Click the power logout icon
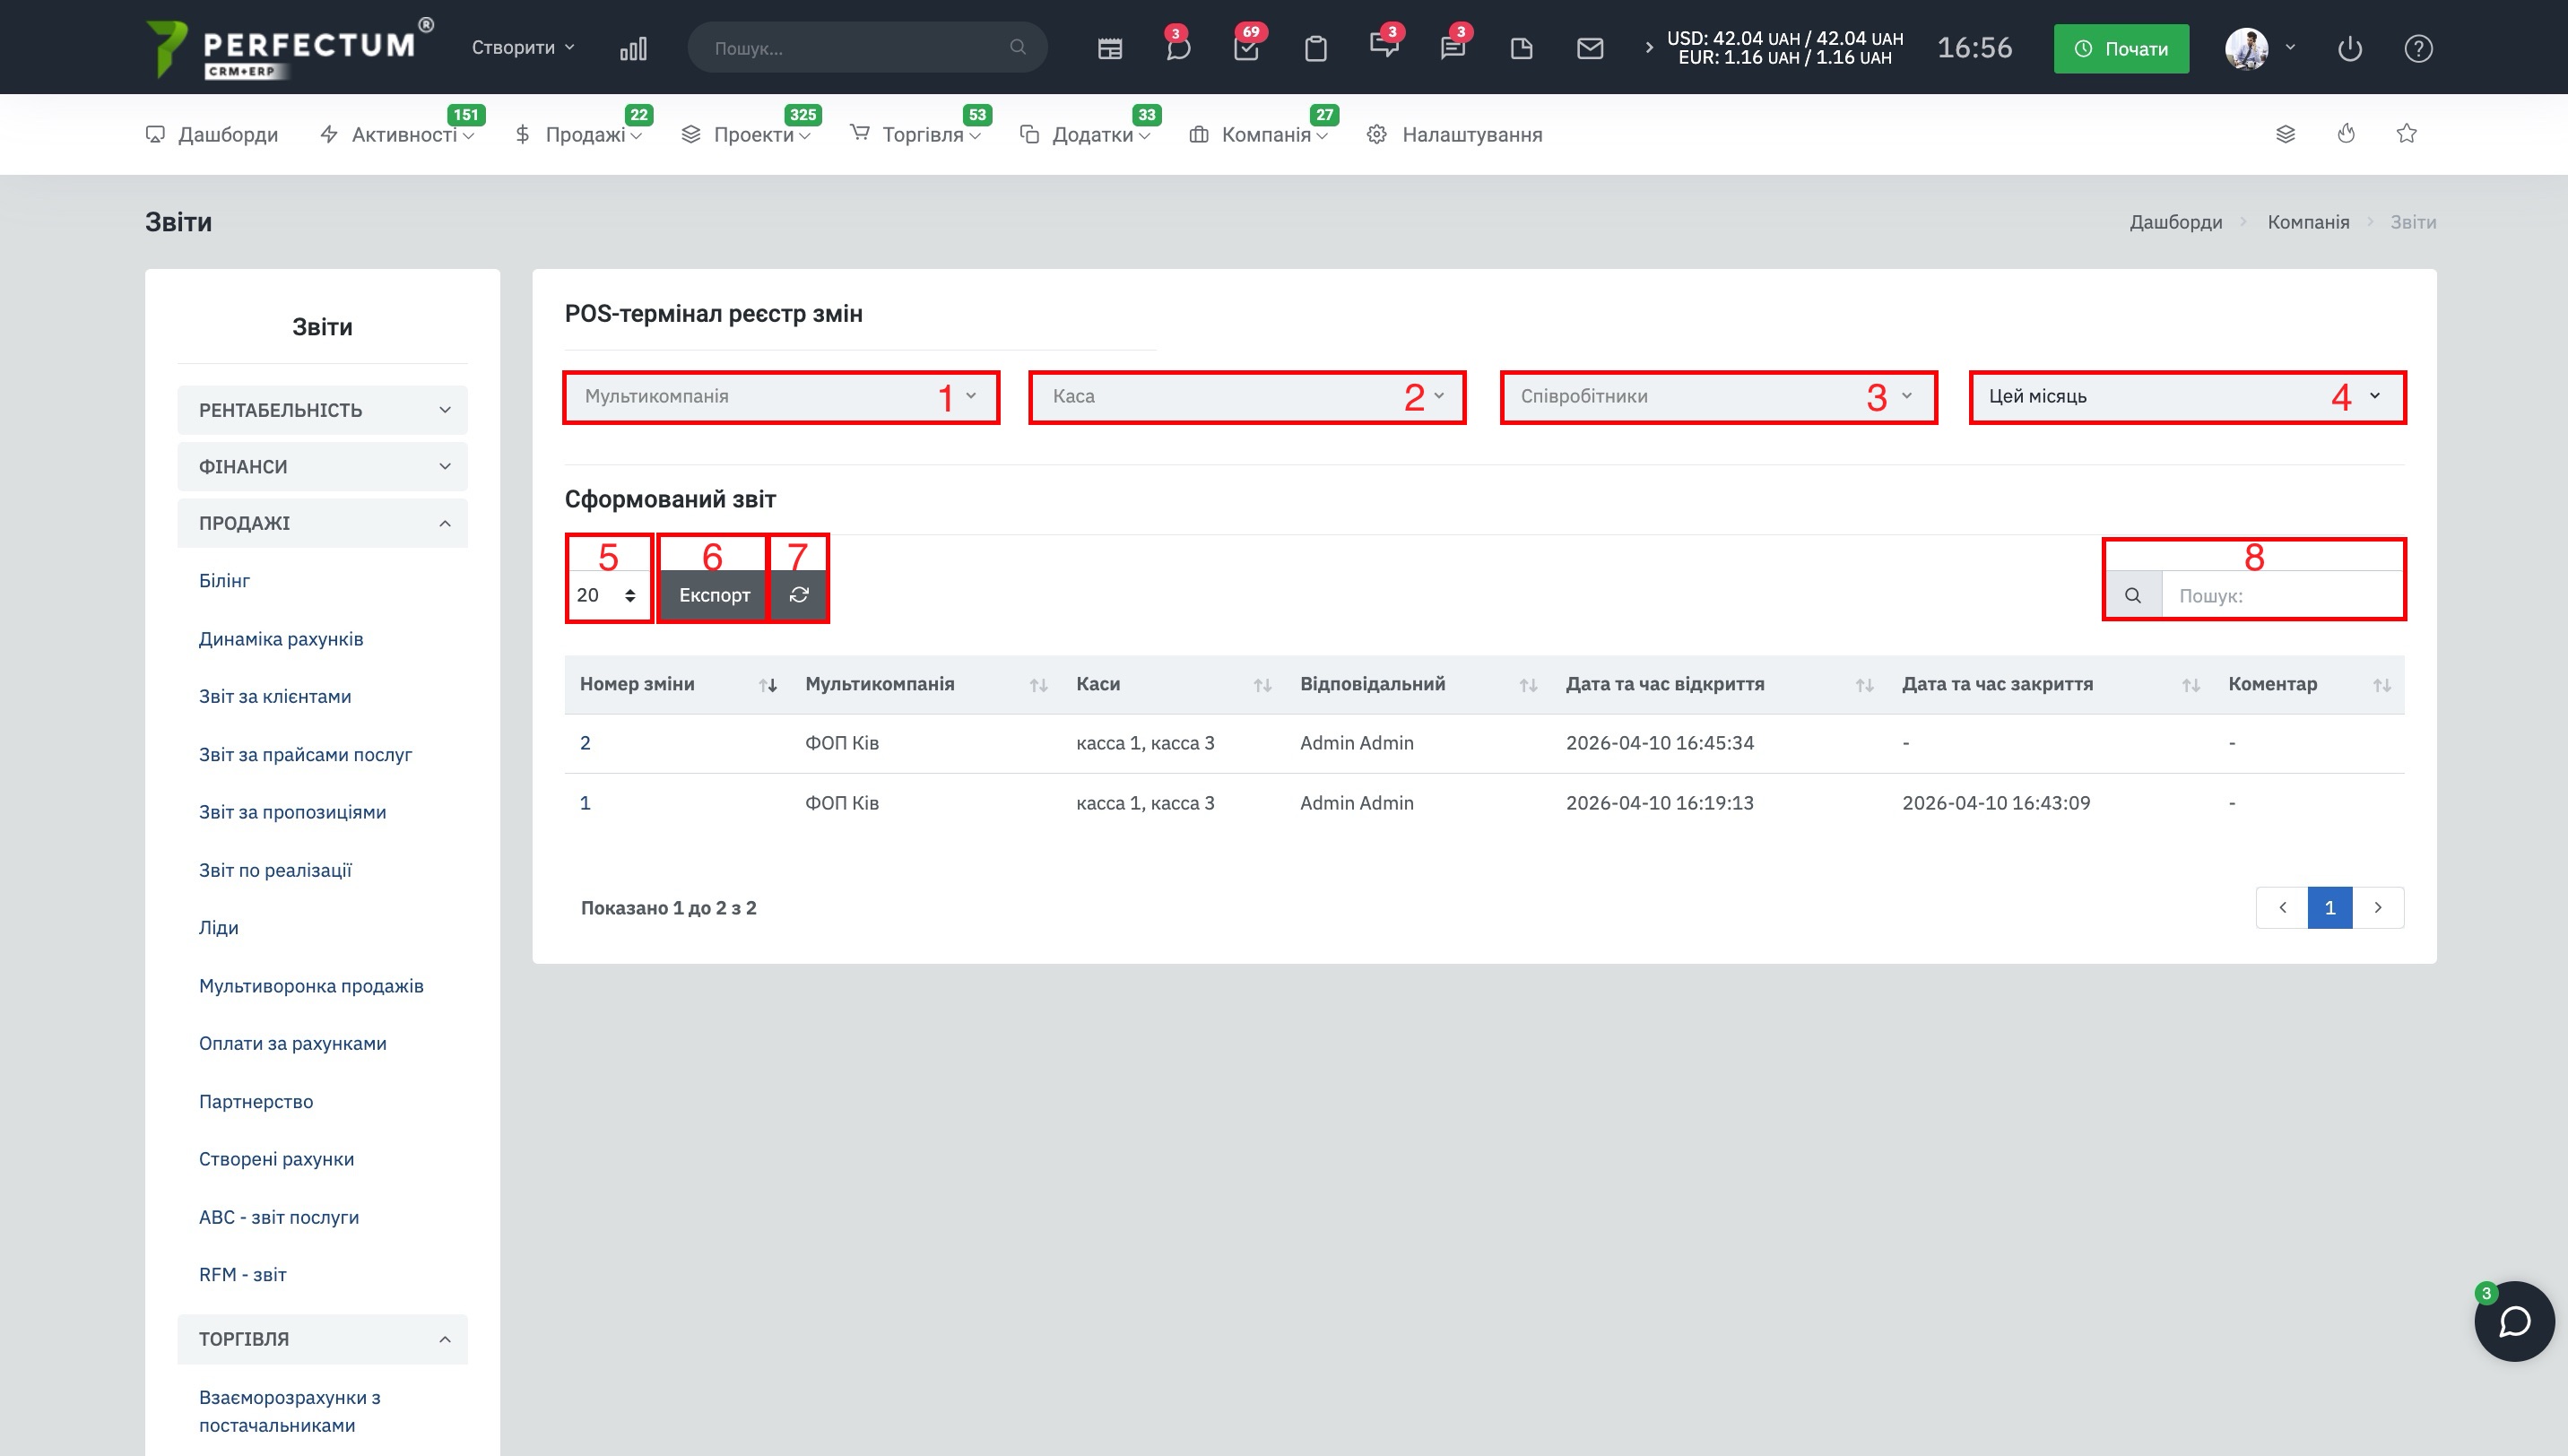 pos(2349,48)
